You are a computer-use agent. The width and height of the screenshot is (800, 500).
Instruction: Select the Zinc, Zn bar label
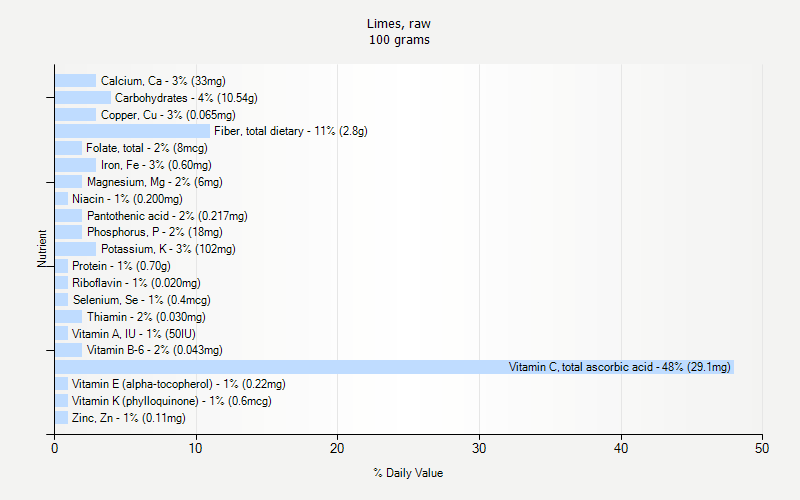(x=128, y=418)
